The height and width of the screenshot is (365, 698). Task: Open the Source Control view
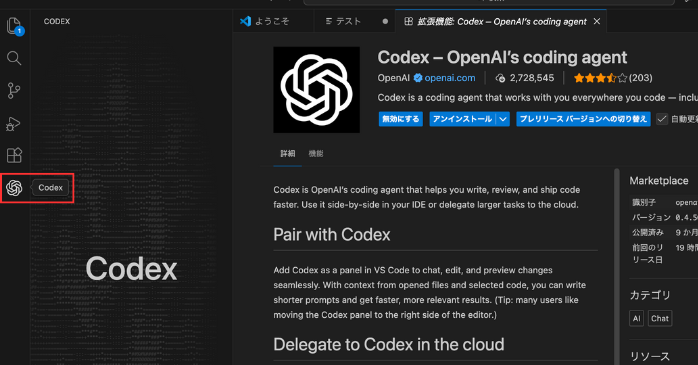[x=14, y=90]
